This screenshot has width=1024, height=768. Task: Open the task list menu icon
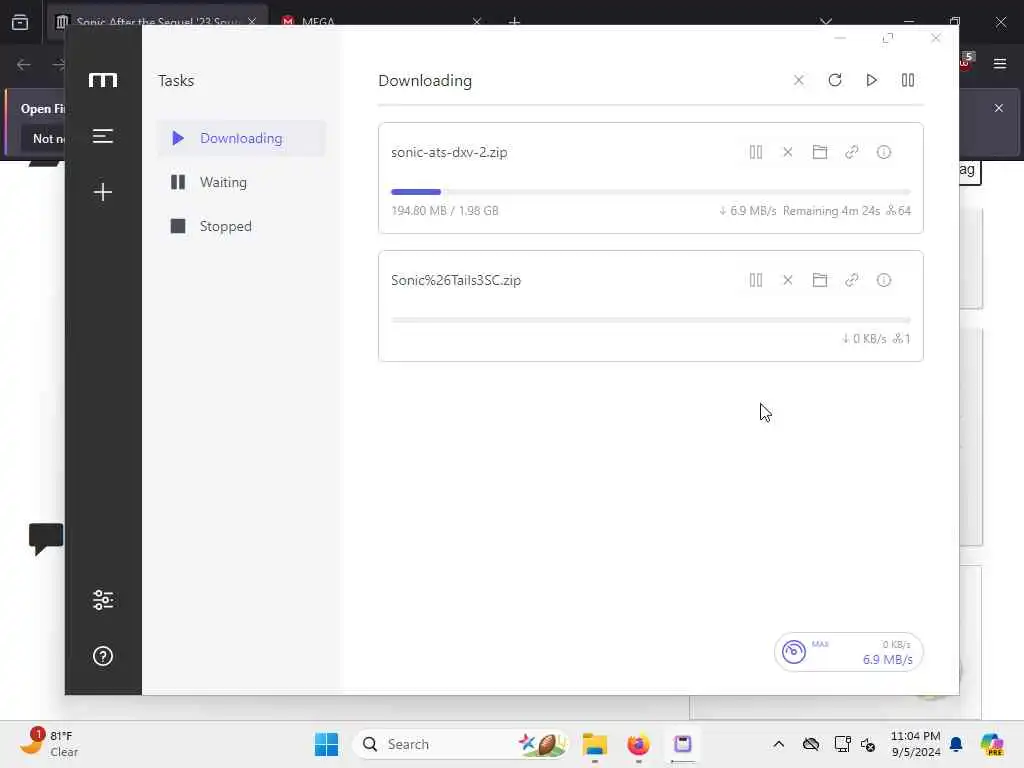click(103, 136)
